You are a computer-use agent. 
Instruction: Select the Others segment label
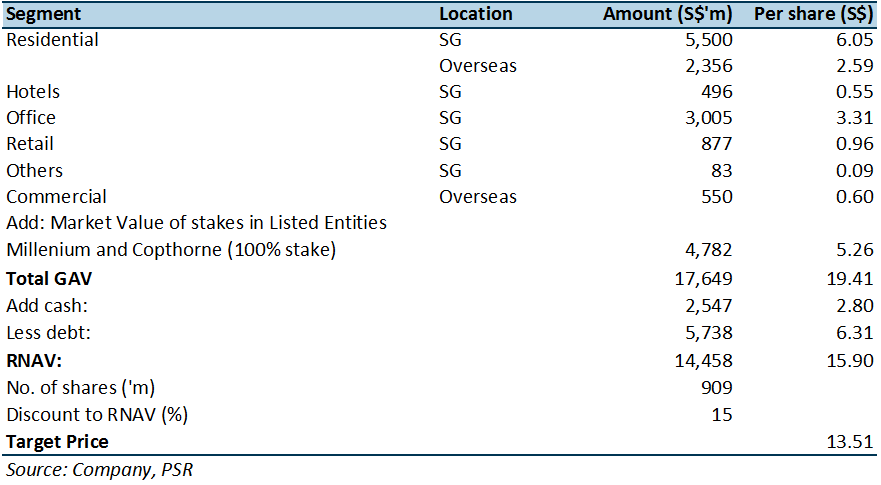34,170
